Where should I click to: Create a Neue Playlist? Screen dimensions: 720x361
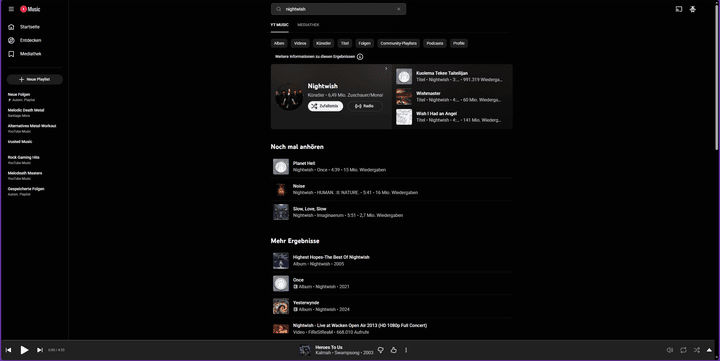point(35,79)
